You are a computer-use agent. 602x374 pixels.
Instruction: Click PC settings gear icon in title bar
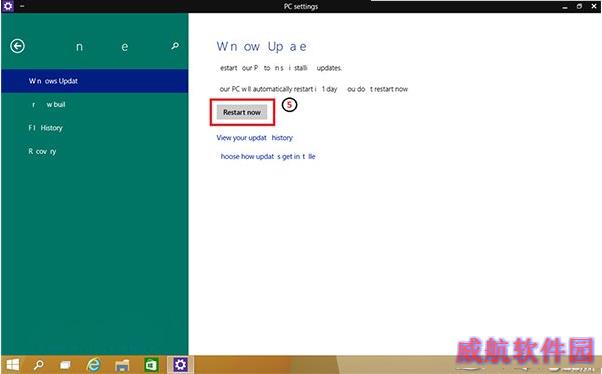pos(8,6)
